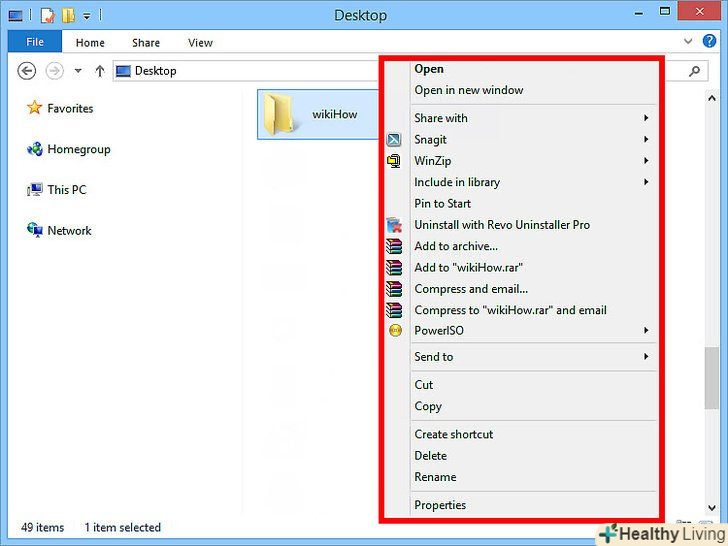Click the Properties quick access toolbar icon

(47, 15)
